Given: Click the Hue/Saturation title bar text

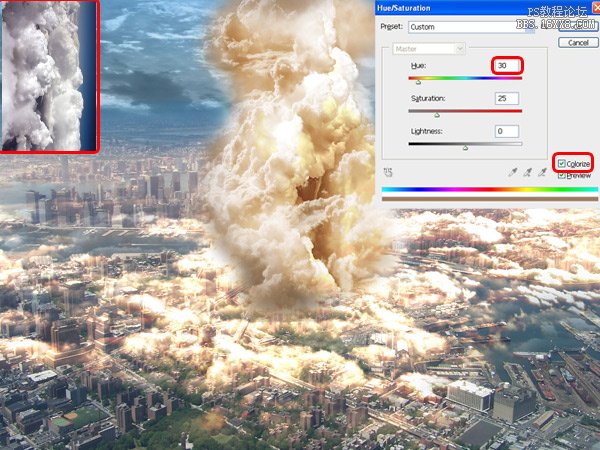Looking at the screenshot, I should (403, 8).
